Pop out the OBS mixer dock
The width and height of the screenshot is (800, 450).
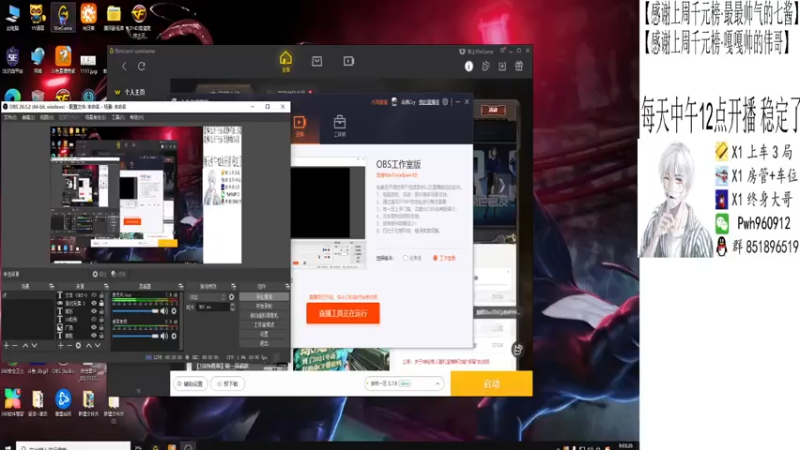(180, 286)
